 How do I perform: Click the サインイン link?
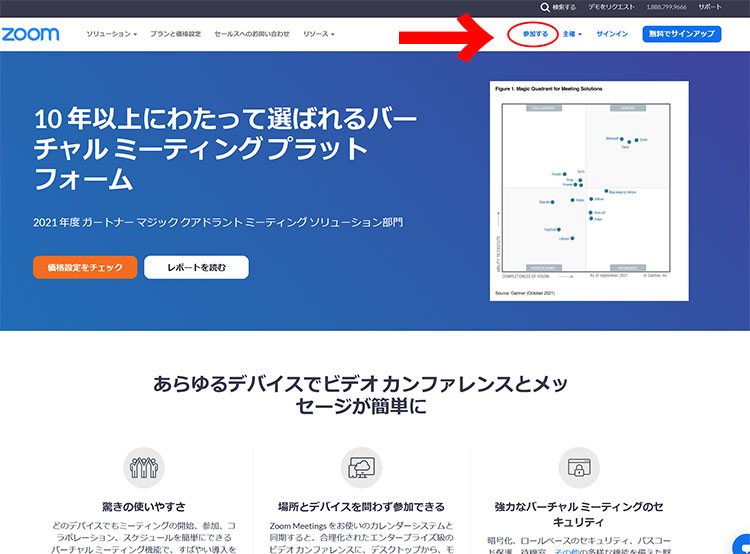tap(612, 34)
